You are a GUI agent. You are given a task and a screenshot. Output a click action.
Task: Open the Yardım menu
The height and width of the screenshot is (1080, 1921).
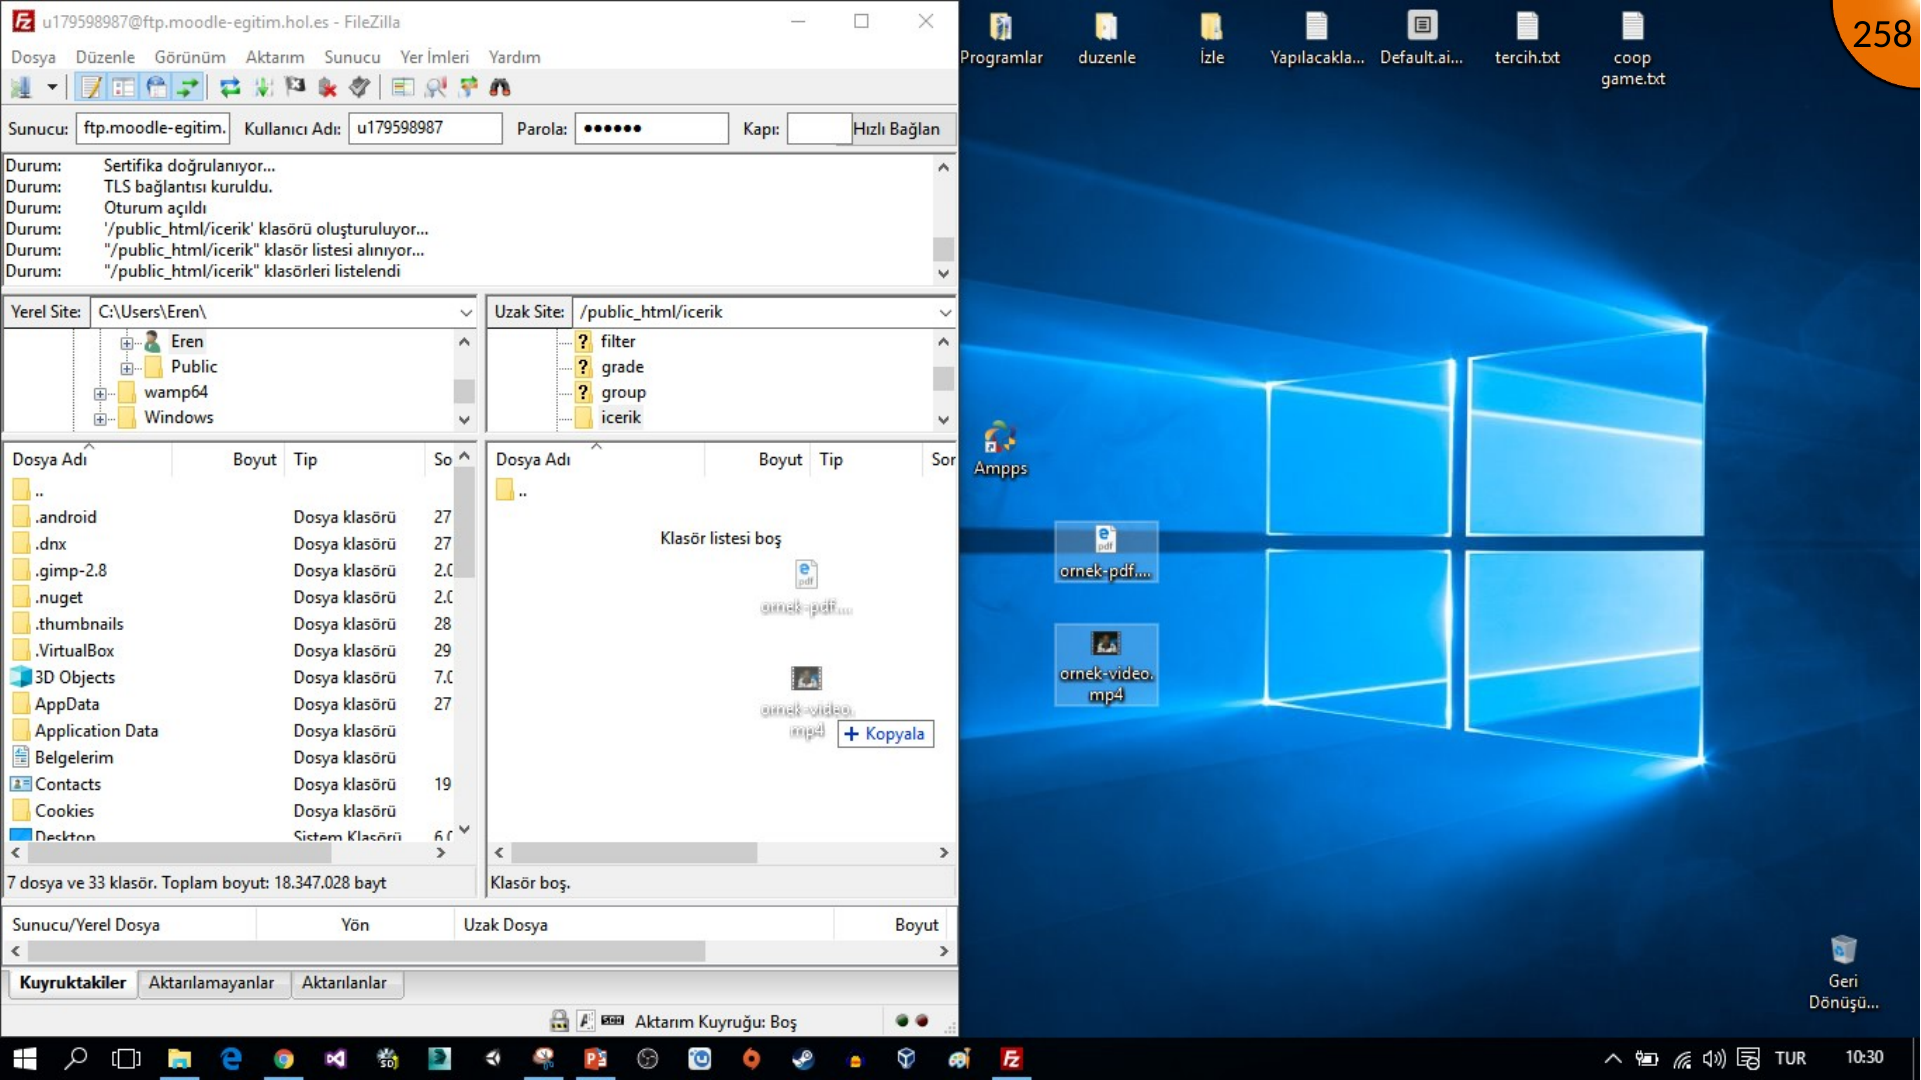coord(514,57)
